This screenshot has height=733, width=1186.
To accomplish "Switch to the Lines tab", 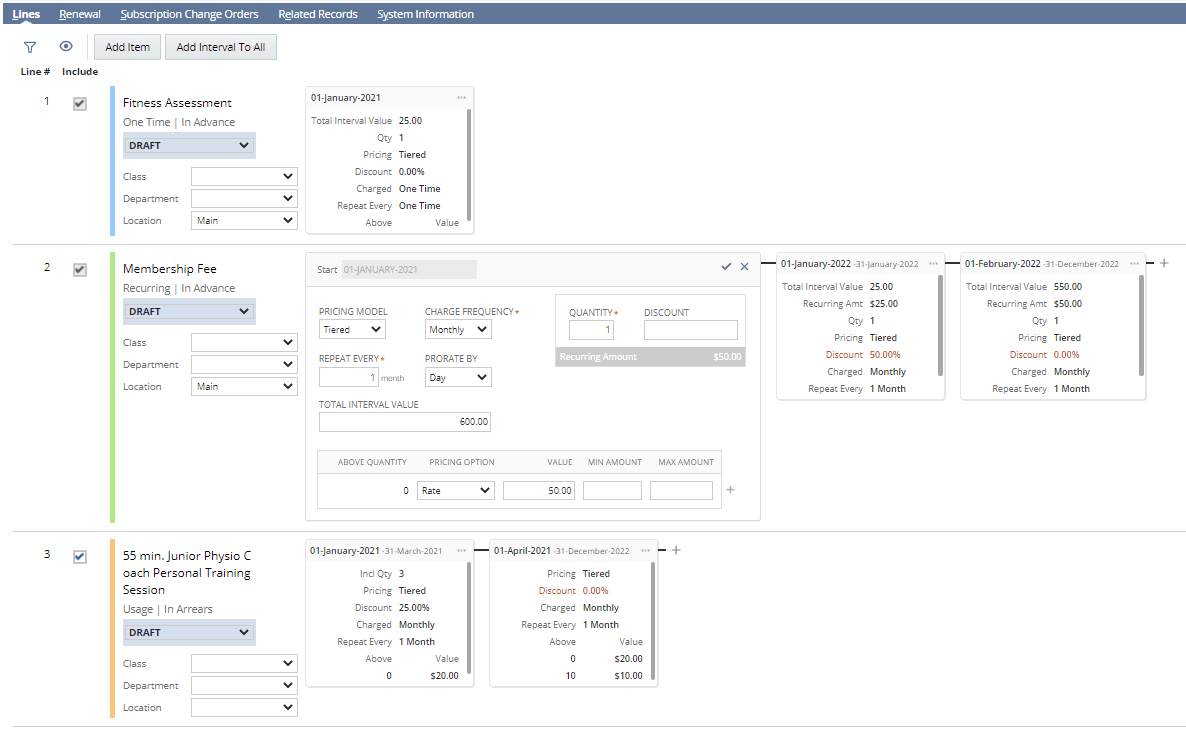I will [x=26, y=14].
